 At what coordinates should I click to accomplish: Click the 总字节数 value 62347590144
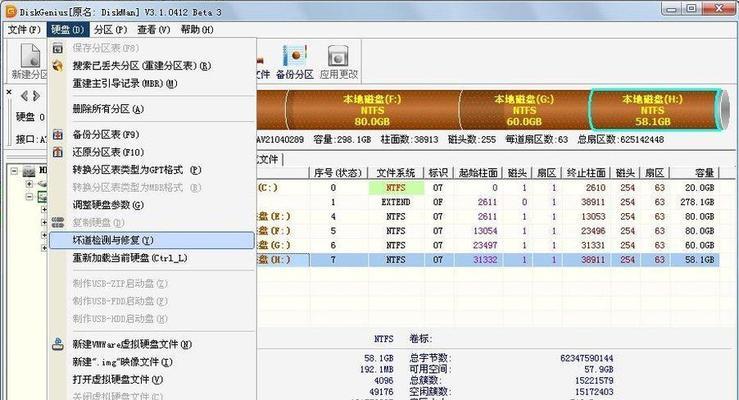[586, 359]
